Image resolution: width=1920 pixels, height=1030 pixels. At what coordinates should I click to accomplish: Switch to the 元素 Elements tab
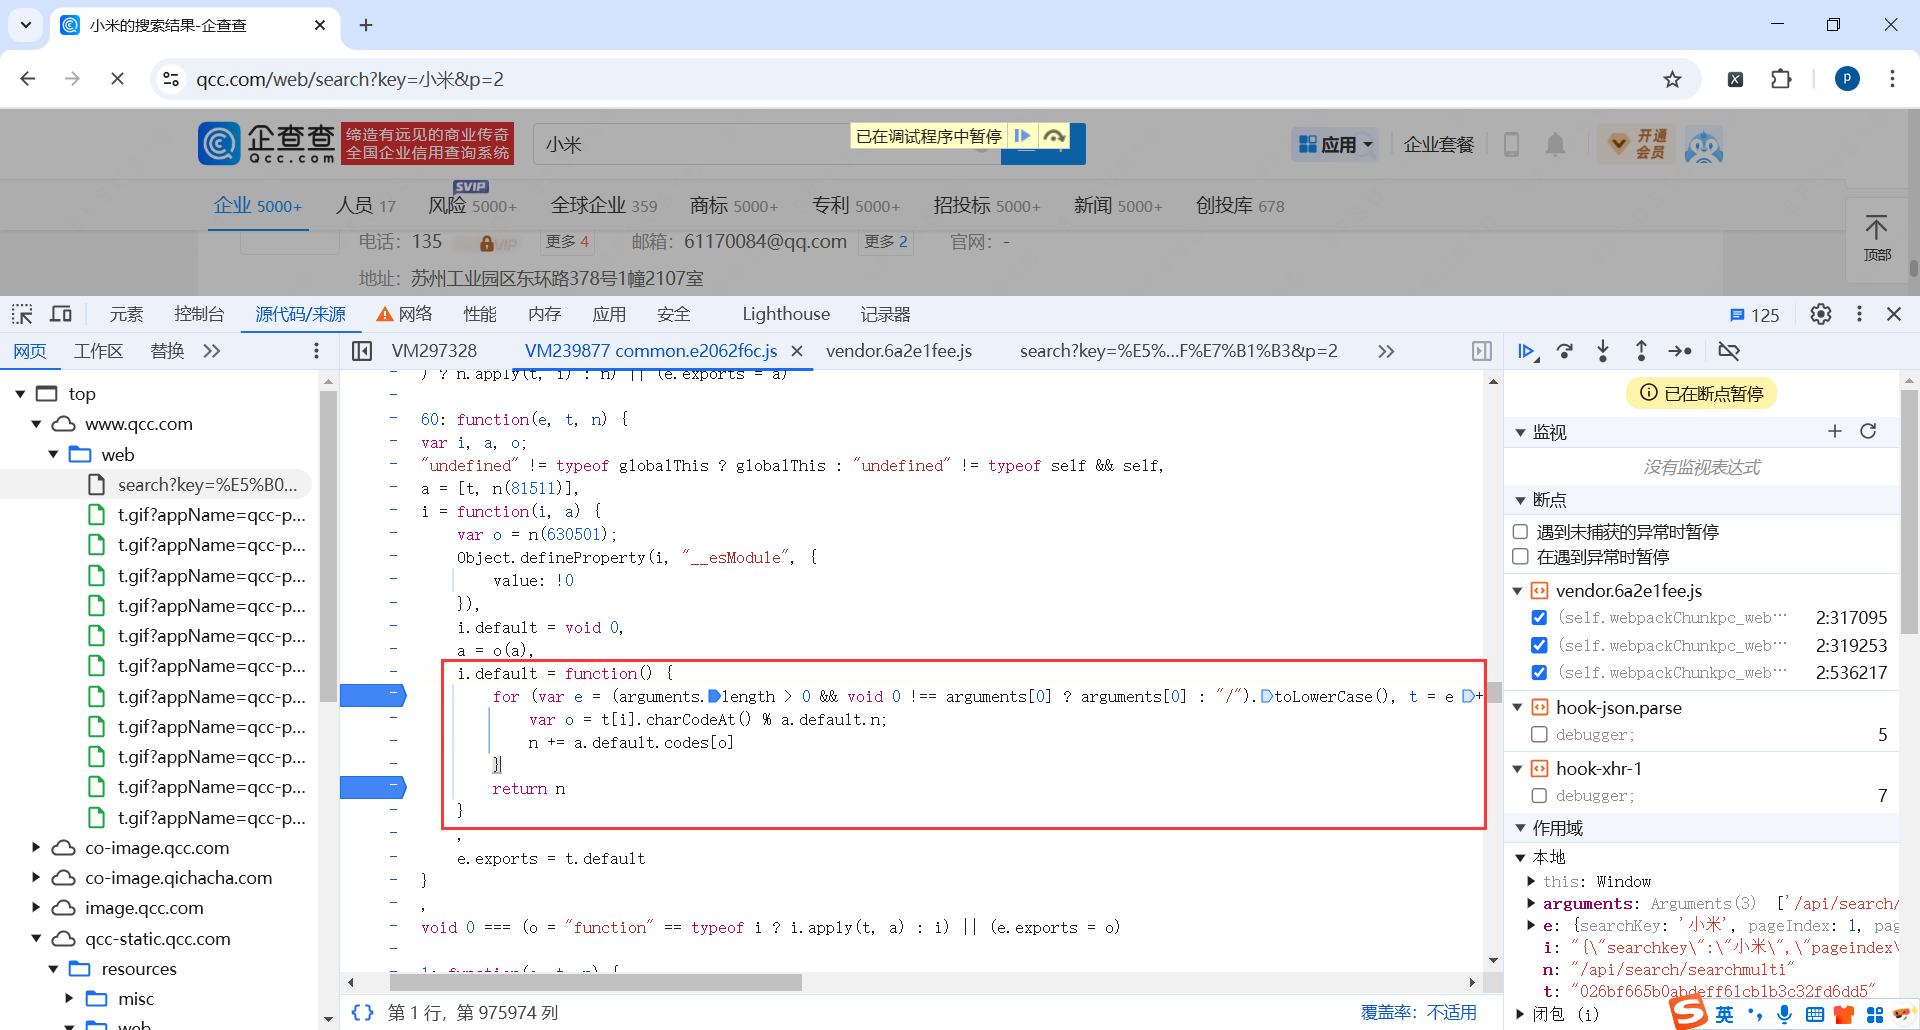pyautogui.click(x=126, y=314)
